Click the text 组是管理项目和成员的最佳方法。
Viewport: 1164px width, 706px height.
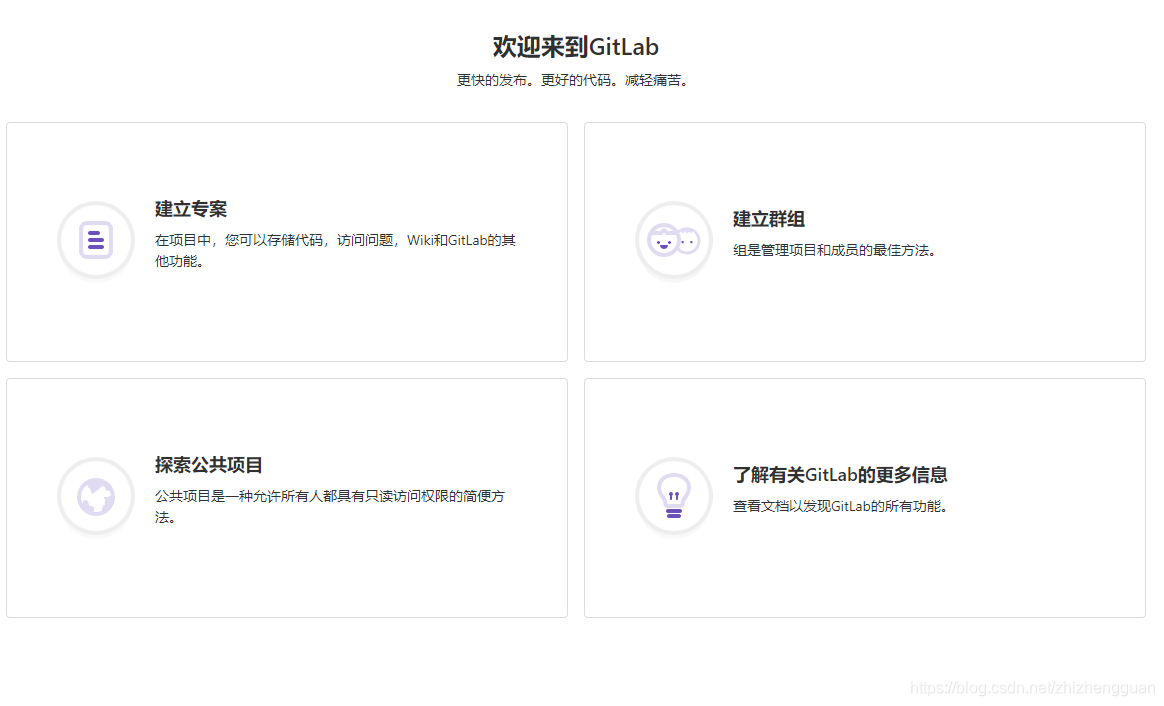[837, 251]
